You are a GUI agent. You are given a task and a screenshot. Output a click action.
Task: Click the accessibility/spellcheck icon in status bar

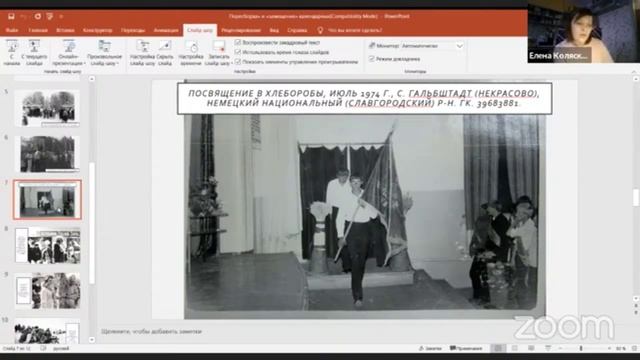pos(43,349)
